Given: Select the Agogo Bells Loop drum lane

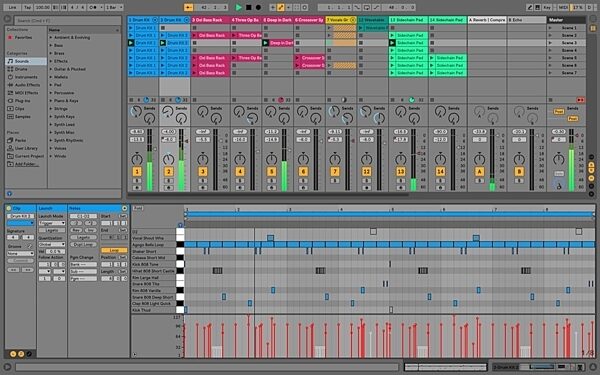Looking at the screenshot, I should click(x=153, y=245).
